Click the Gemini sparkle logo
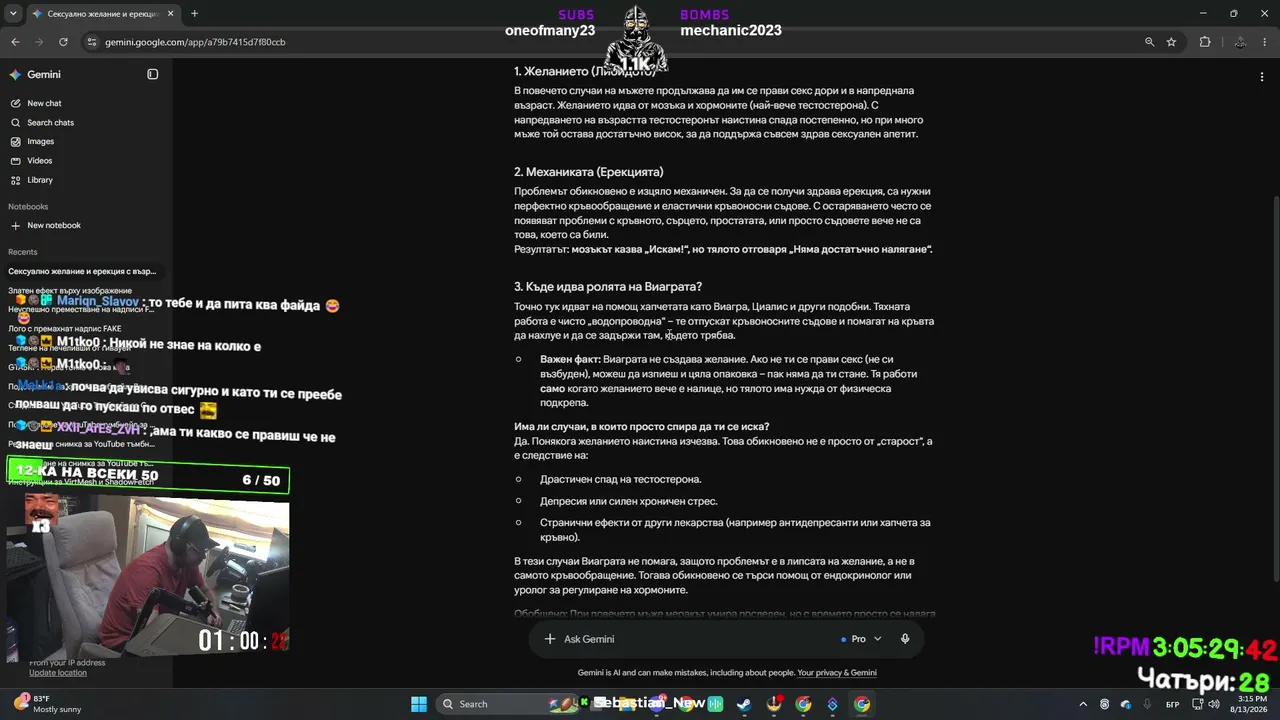This screenshot has width=1280, height=720. 15,74
